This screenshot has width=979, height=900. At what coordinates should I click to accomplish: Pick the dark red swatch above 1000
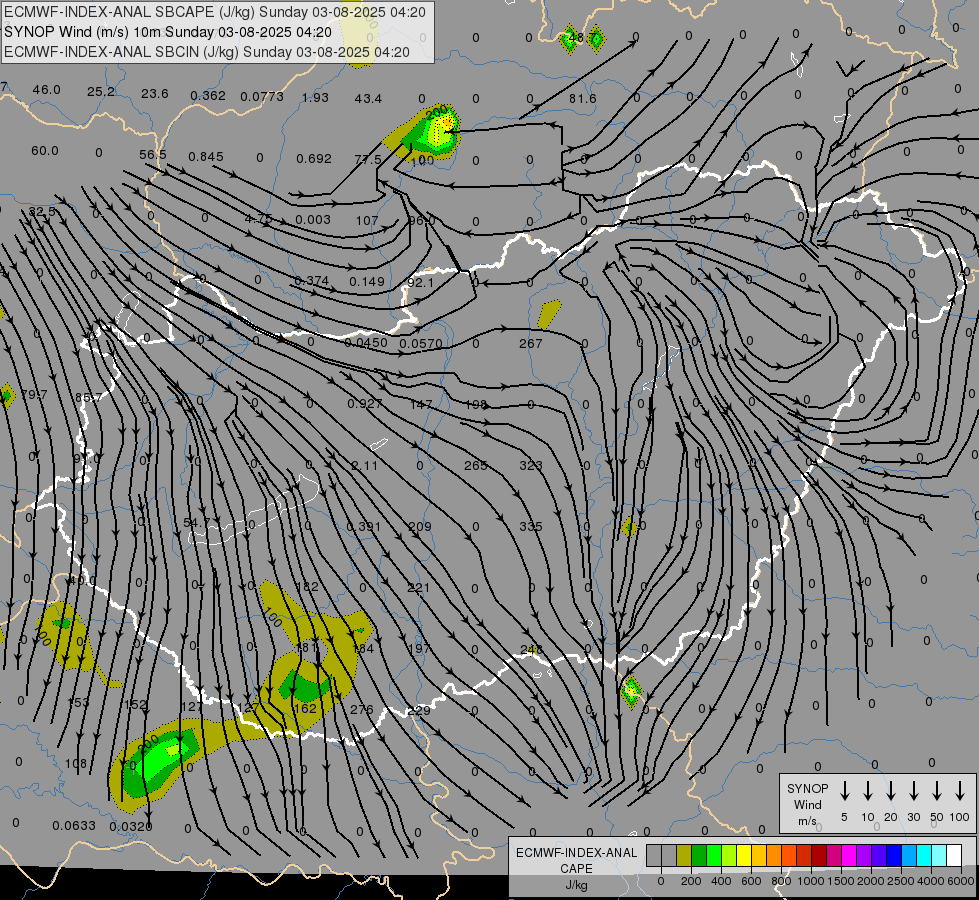click(819, 855)
